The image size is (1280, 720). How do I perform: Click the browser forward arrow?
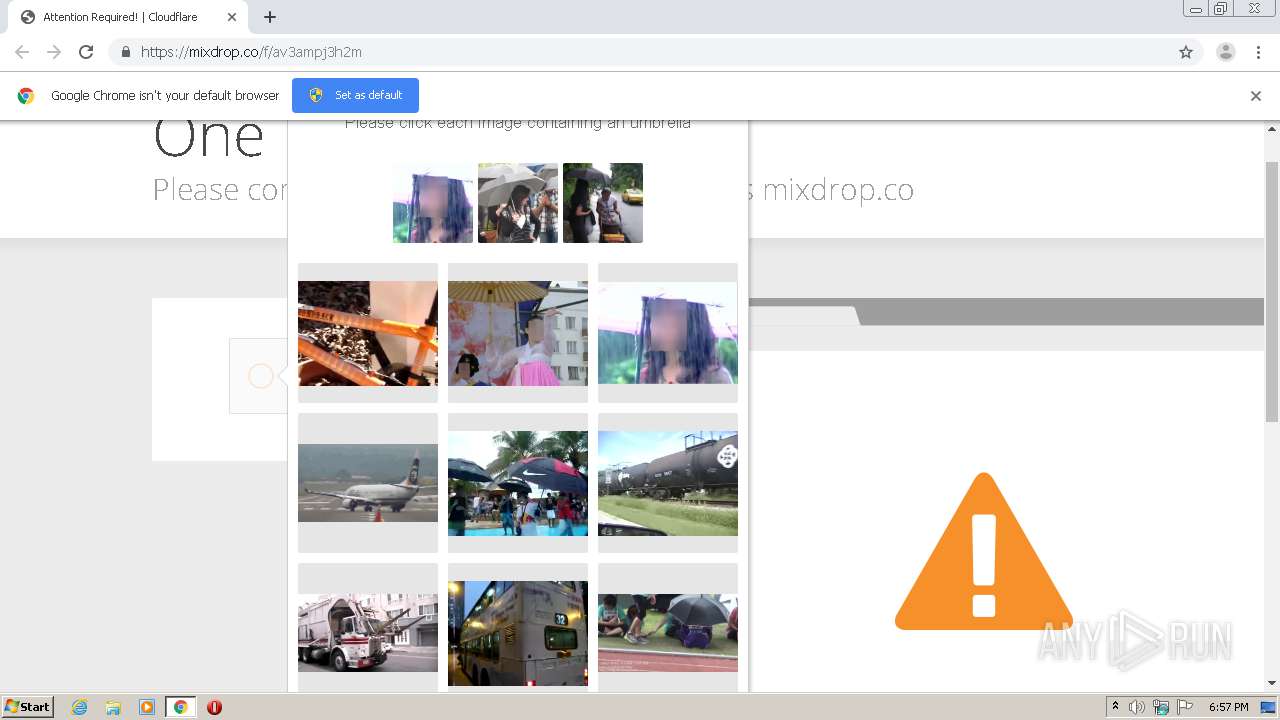(54, 52)
